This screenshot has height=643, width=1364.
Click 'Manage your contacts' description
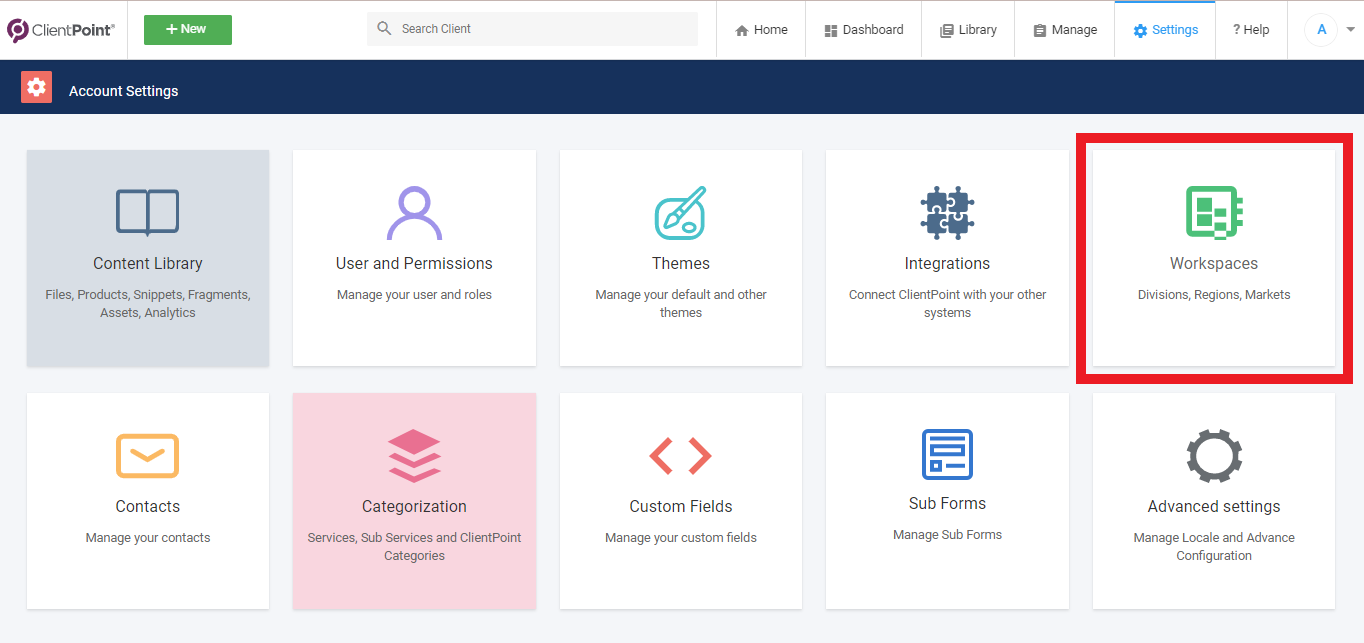[148, 538]
